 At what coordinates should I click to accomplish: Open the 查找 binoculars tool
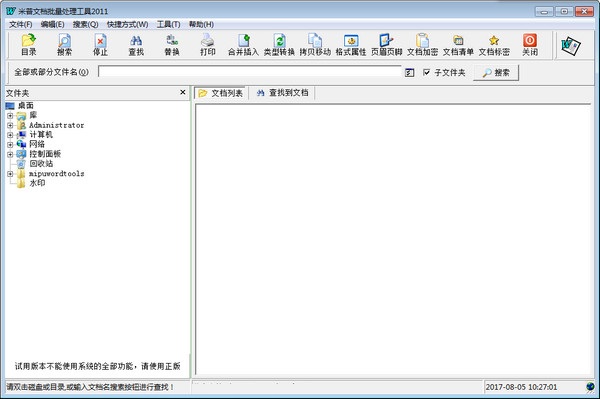coord(136,45)
